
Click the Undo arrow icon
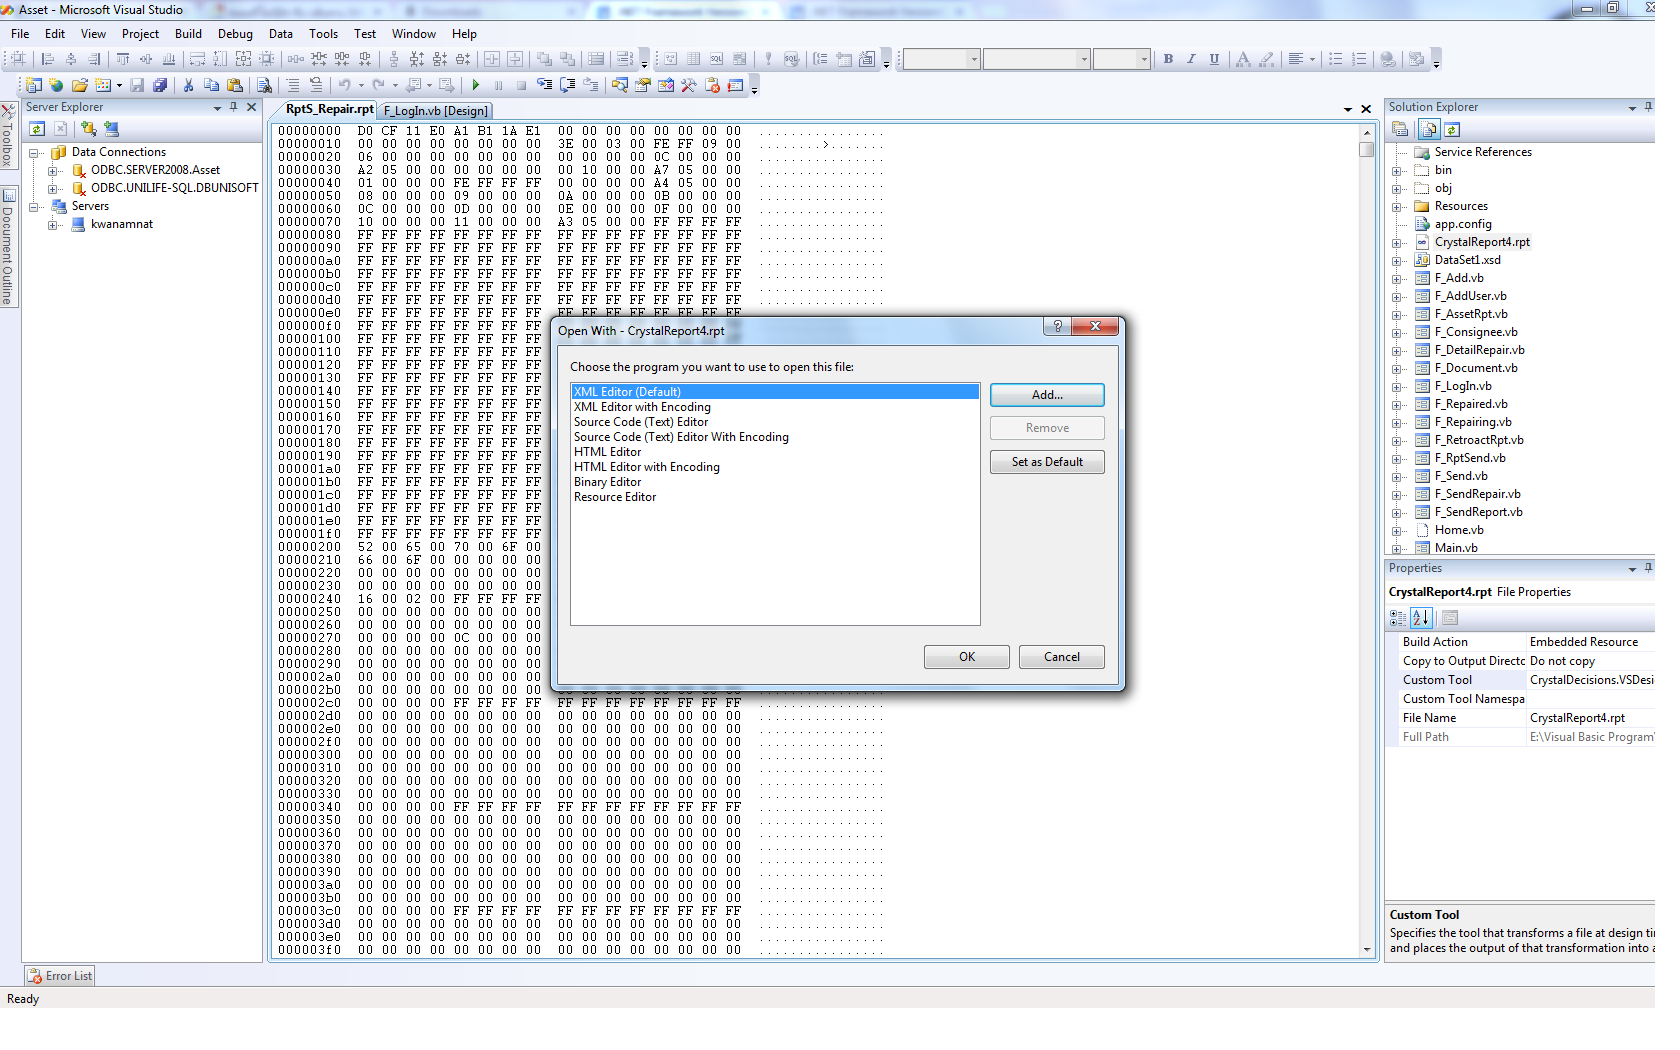344,85
